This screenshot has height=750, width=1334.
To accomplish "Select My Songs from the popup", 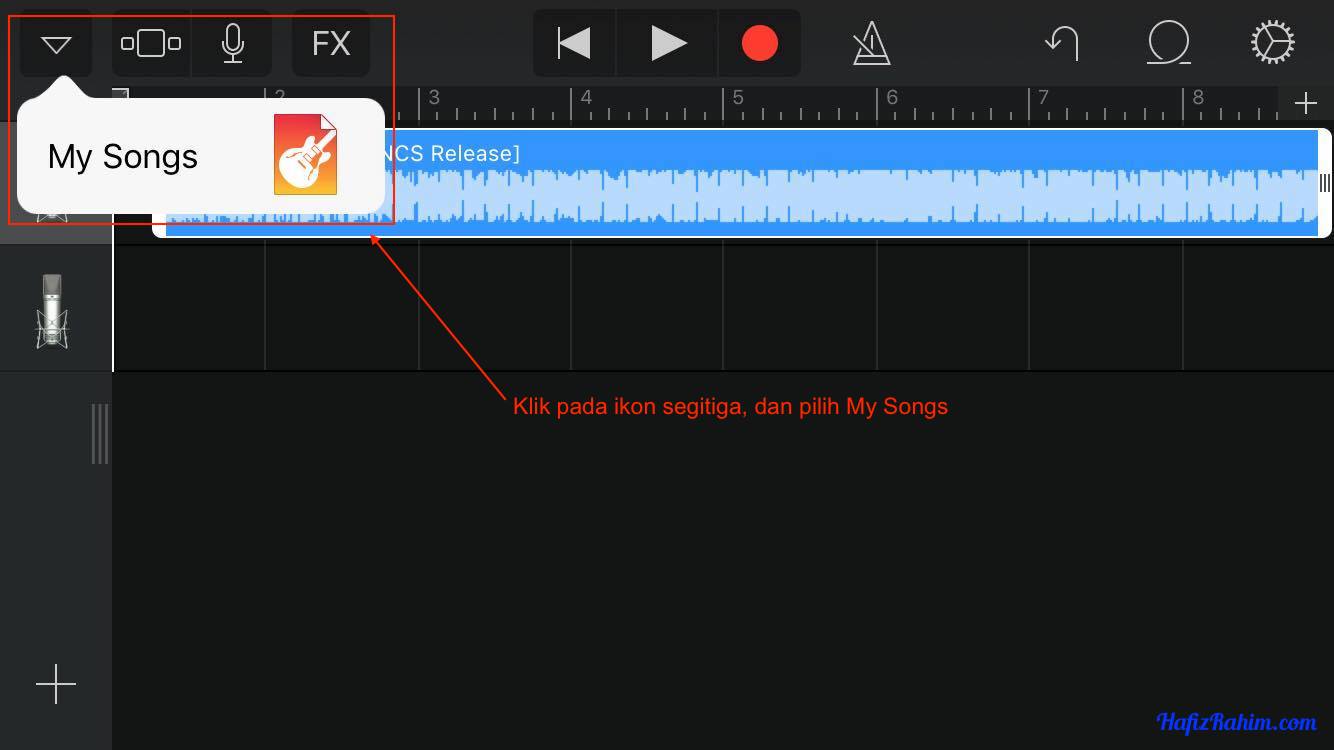I will (x=123, y=157).
